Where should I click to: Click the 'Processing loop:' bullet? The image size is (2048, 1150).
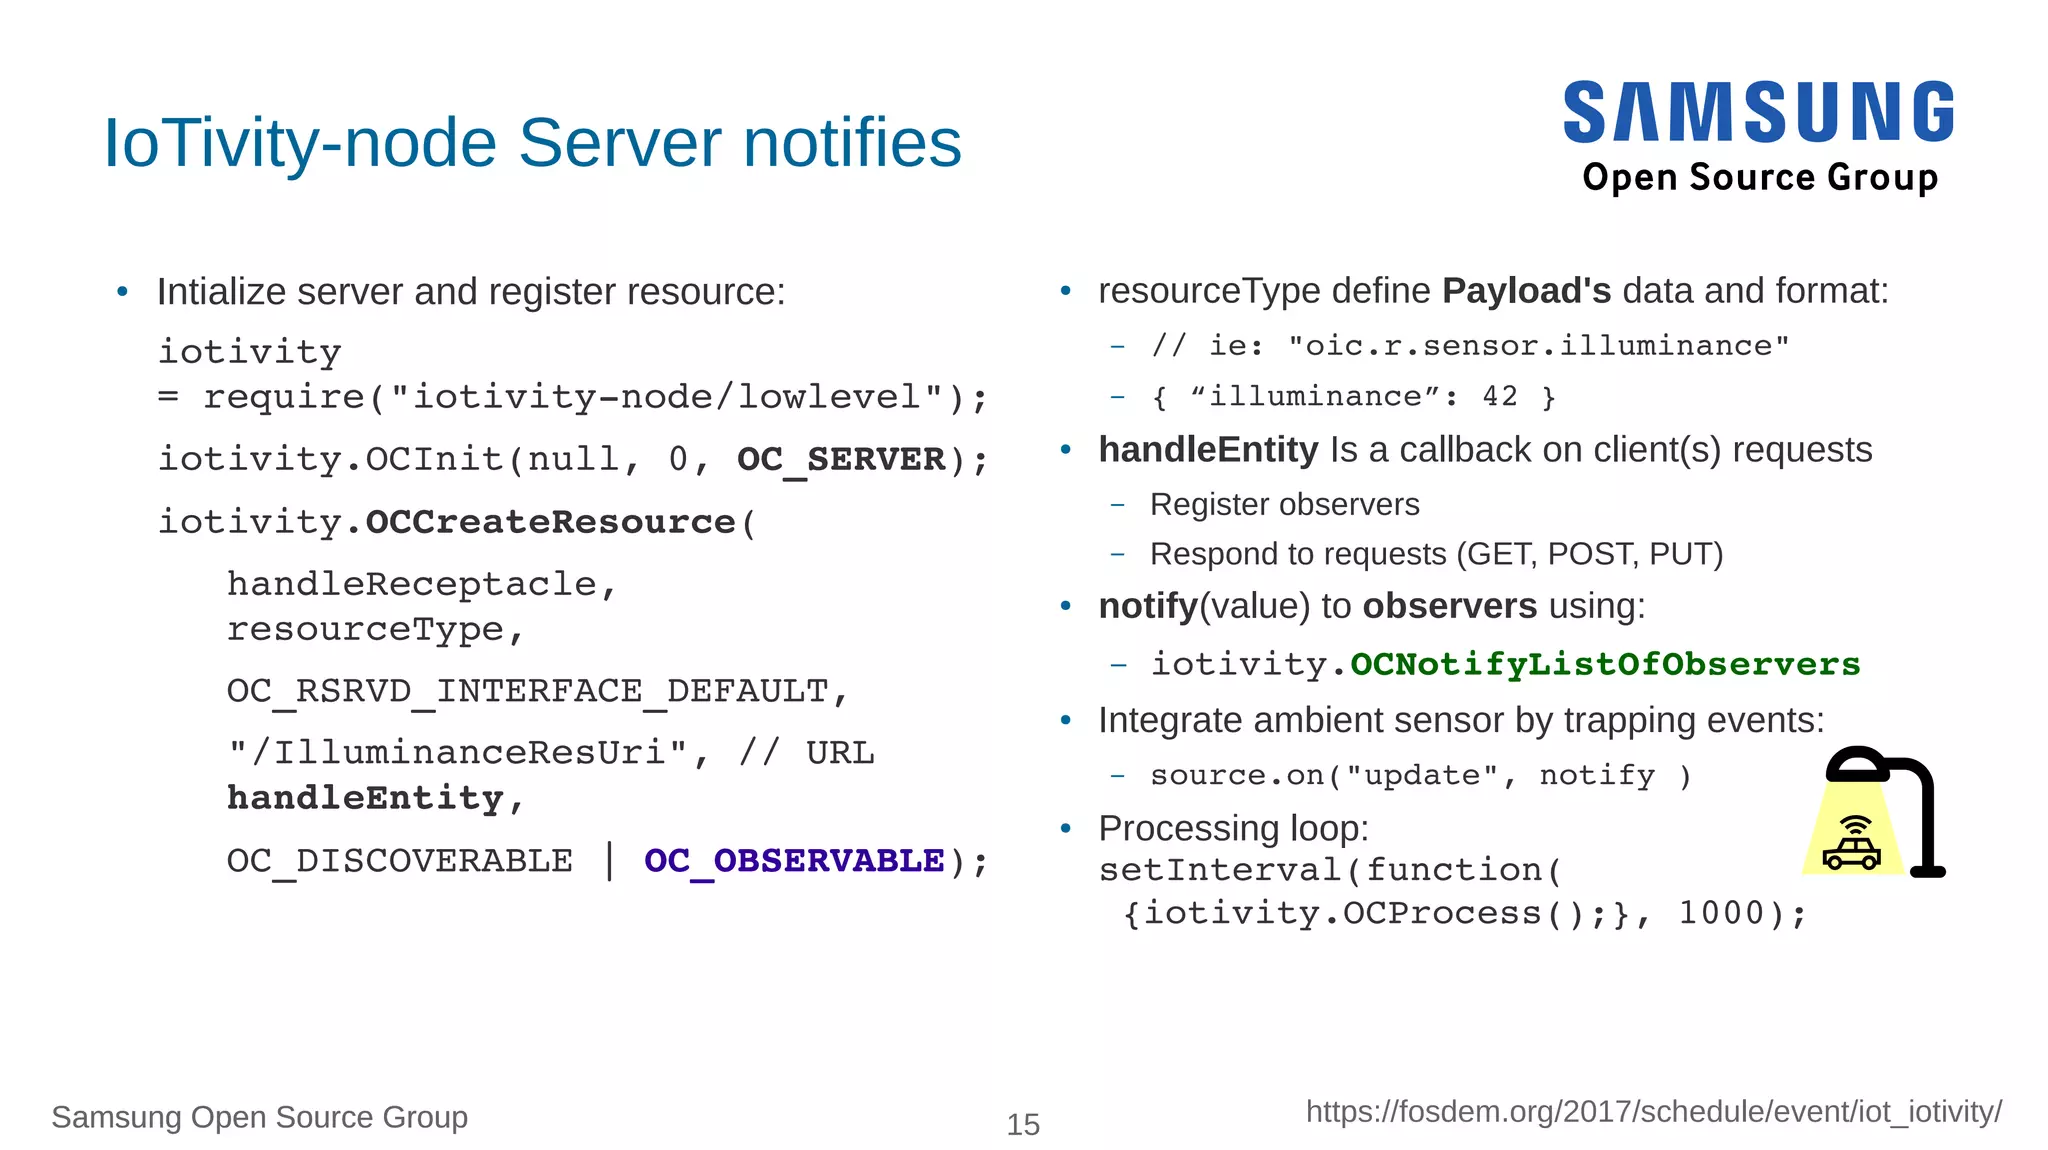[x=1233, y=828]
